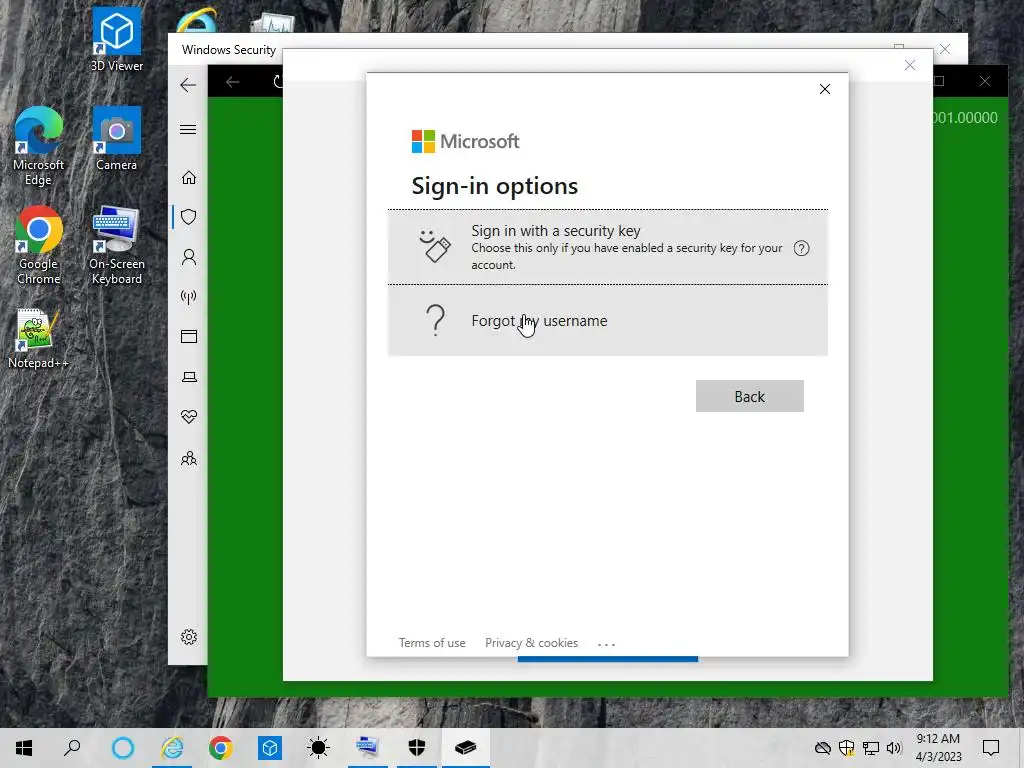Screen dimensions: 1024x768
Task: Open the Privacy & cookies link
Action: pyautogui.click(x=531, y=643)
